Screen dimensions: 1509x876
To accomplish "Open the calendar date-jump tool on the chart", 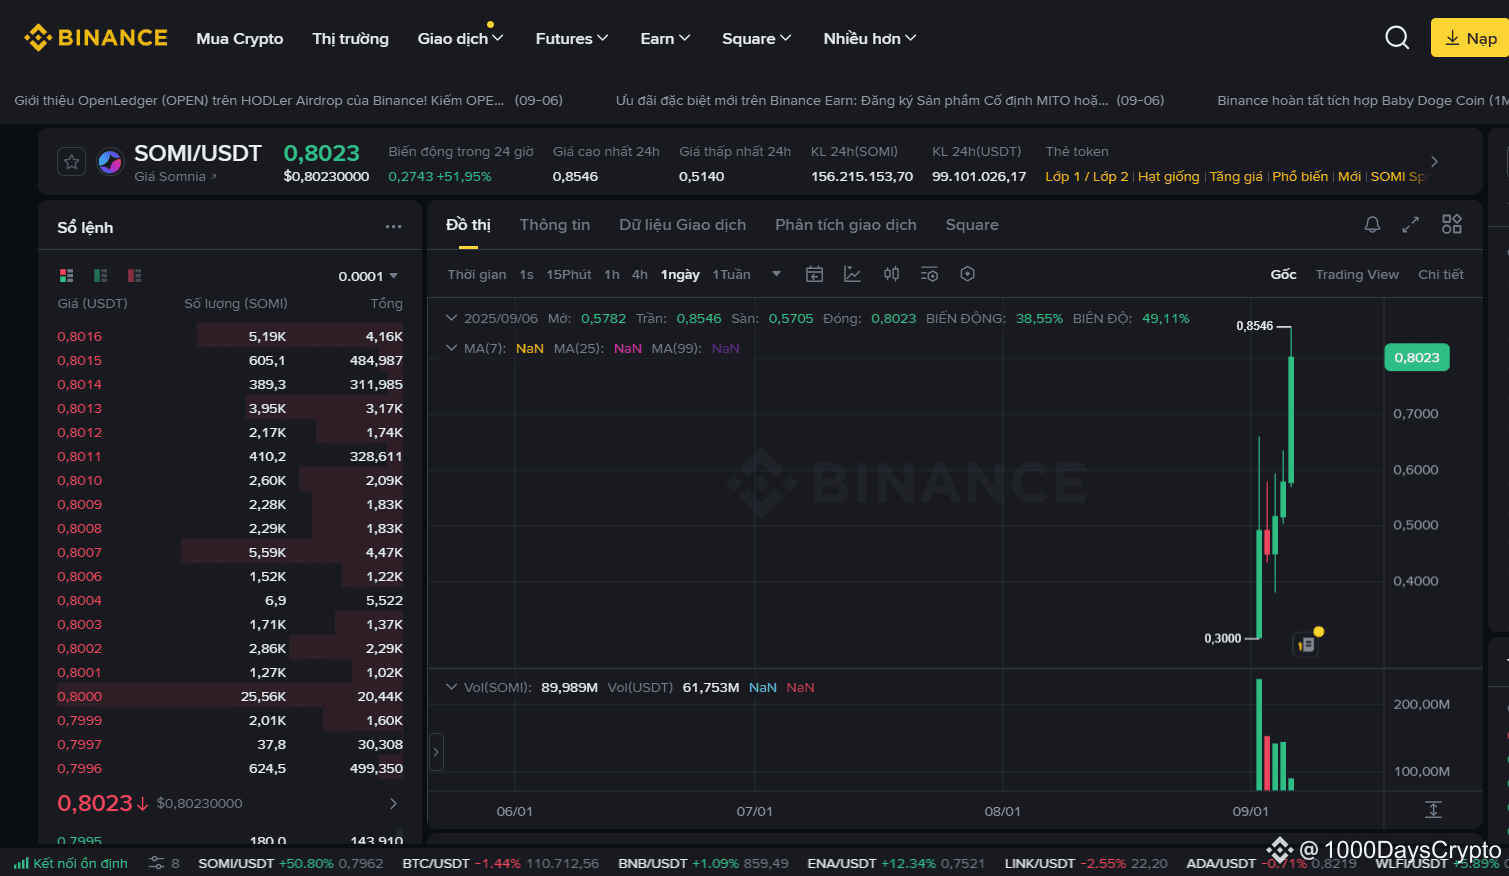I will click(x=814, y=273).
